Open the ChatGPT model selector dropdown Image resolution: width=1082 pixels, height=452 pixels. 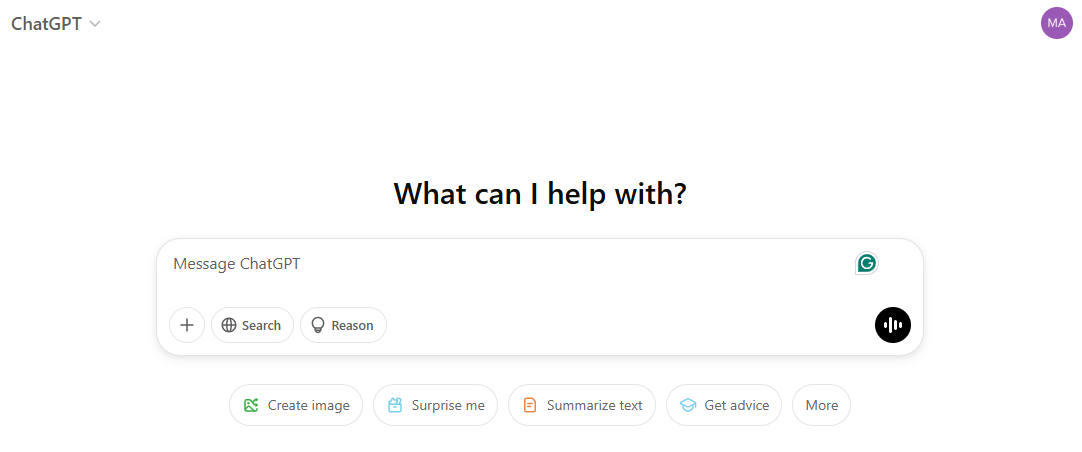47,24
